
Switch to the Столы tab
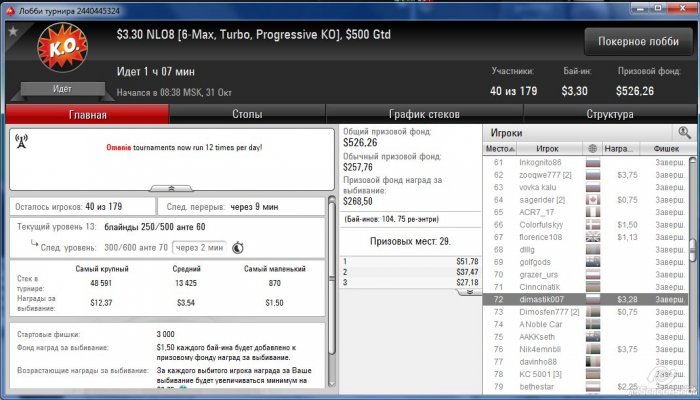[x=247, y=114]
